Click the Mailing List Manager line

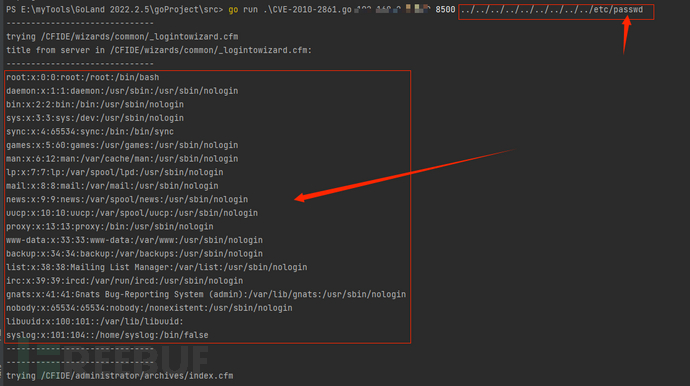click(x=157, y=267)
